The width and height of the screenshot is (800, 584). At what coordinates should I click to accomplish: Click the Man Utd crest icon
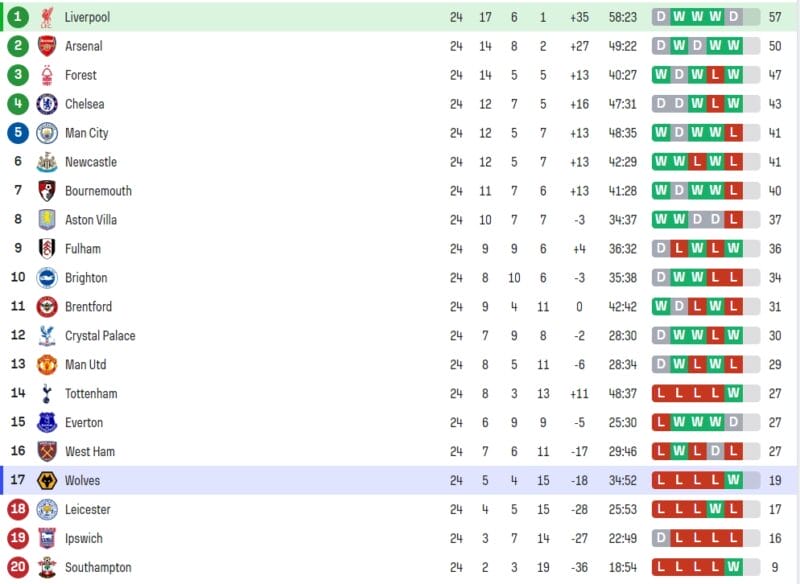(x=47, y=365)
